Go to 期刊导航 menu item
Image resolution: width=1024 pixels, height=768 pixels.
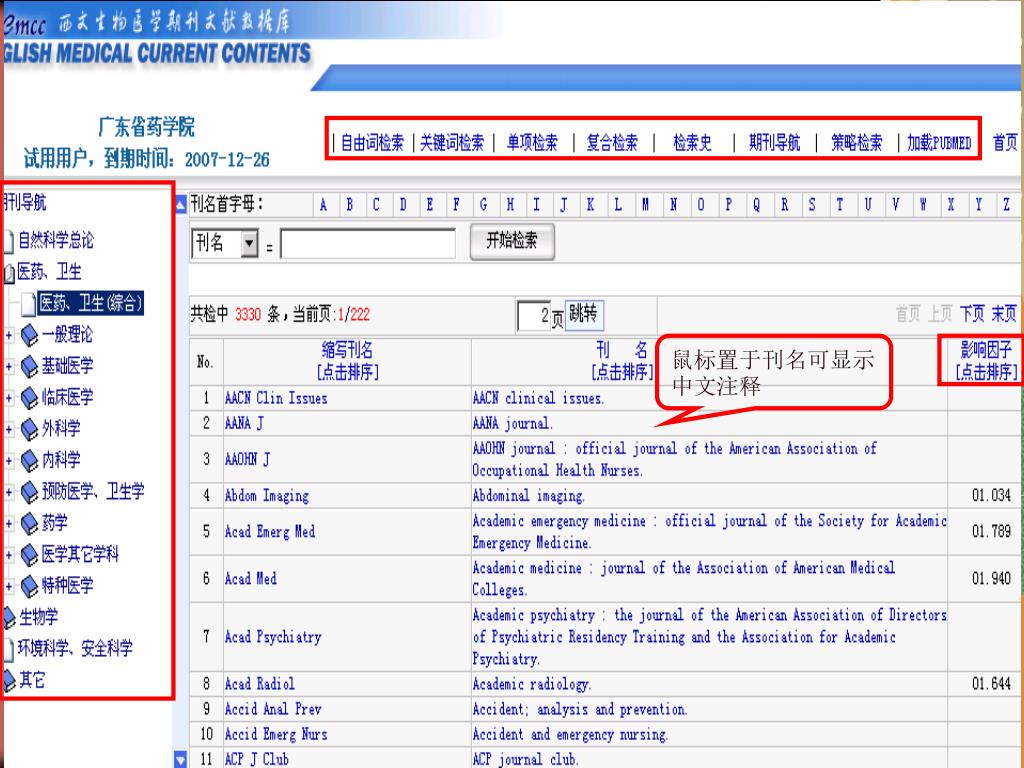tap(775, 142)
